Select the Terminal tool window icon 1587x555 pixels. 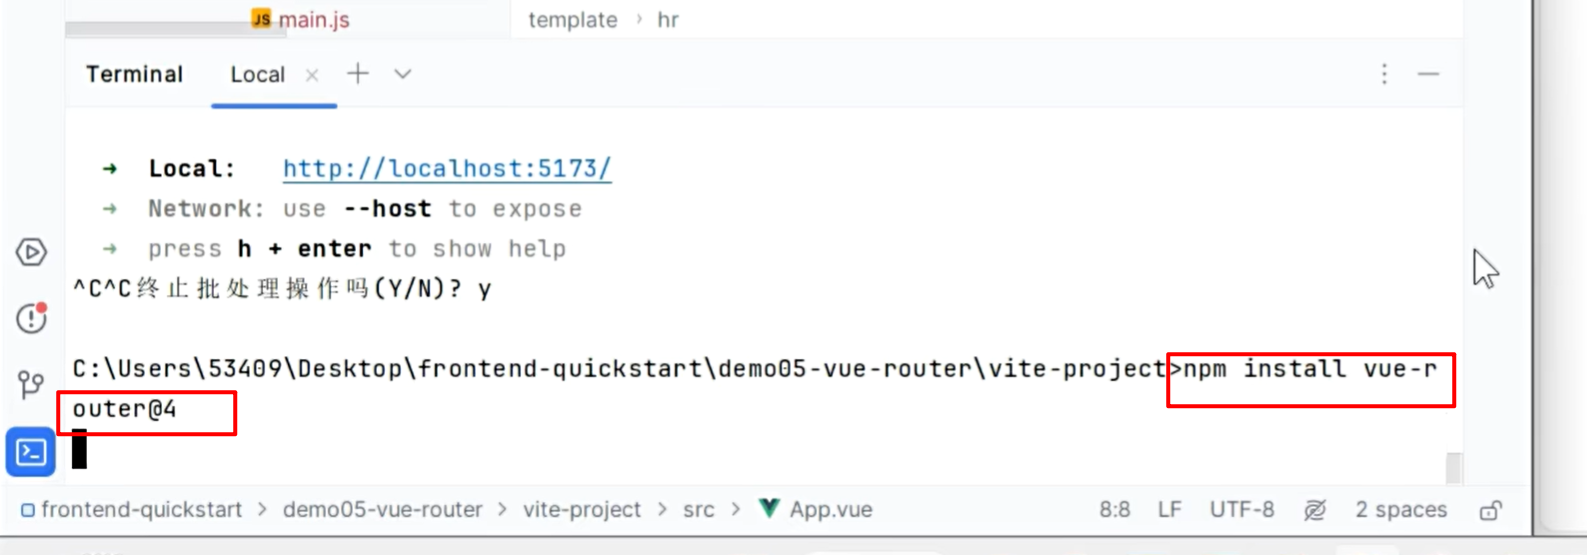[31, 452]
